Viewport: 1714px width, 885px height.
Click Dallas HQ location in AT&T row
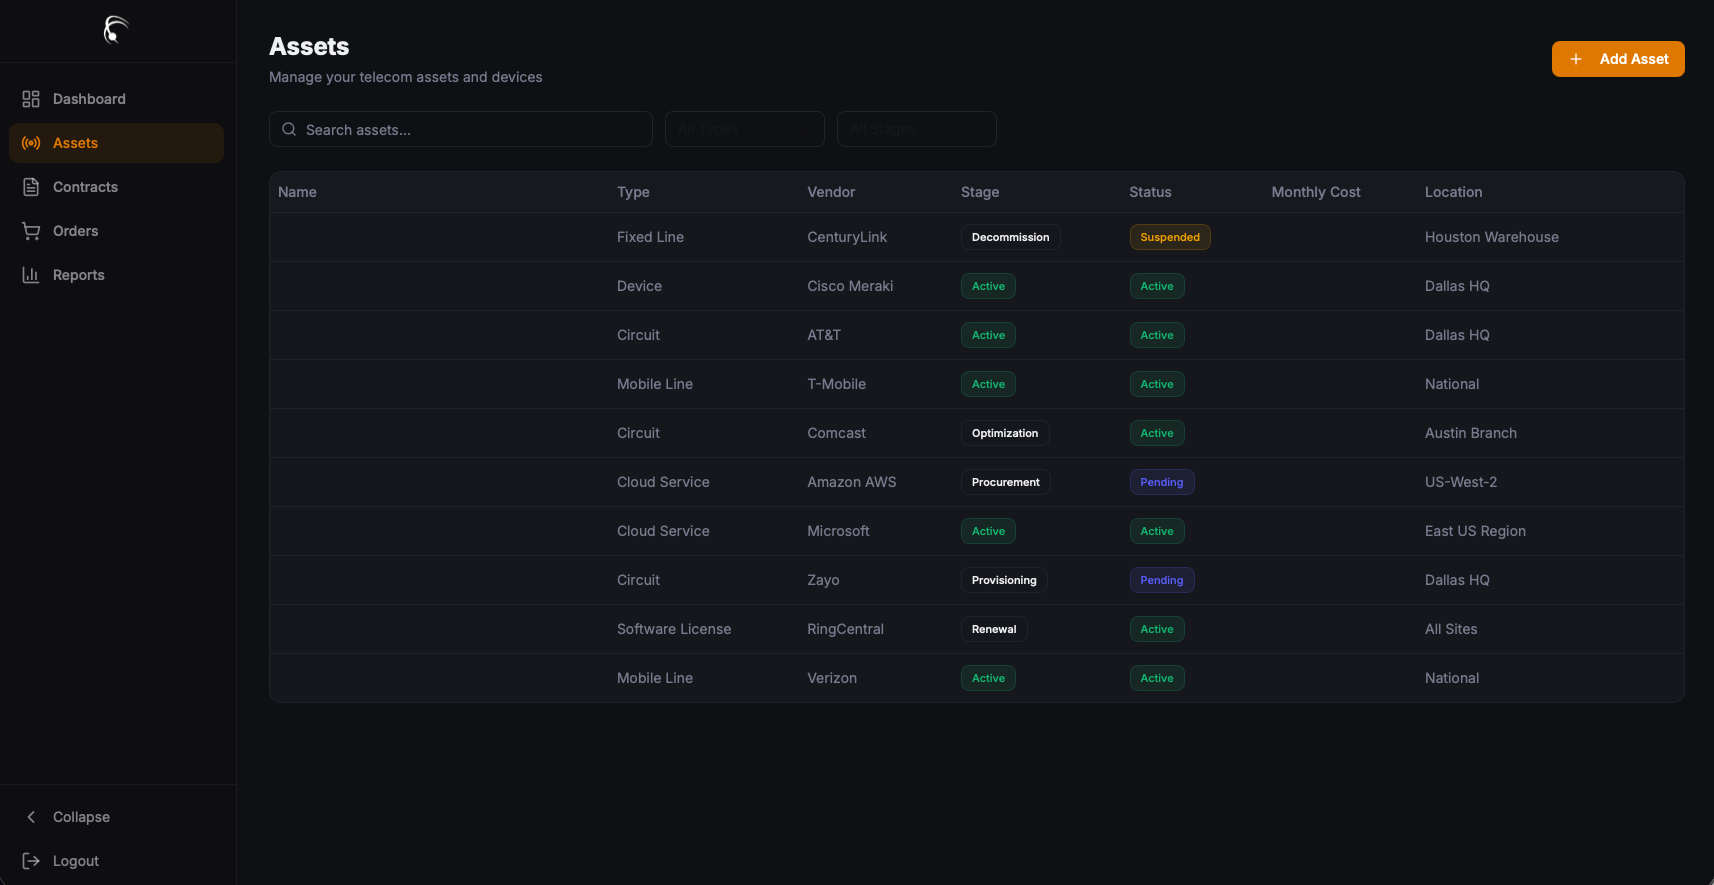coord(1457,335)
